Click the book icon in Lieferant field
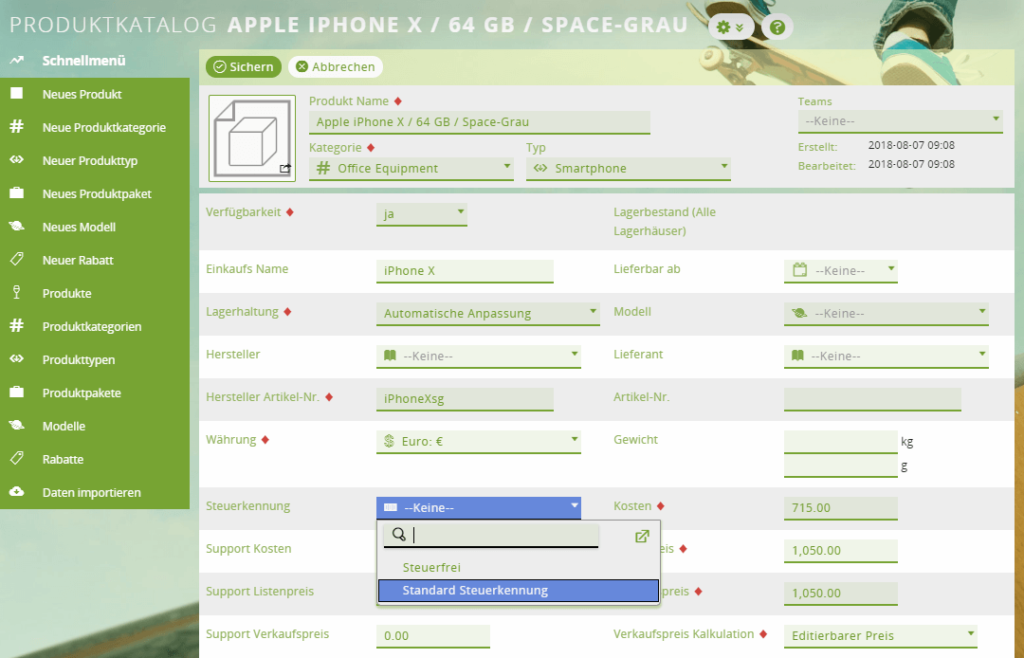This screenshot has height=658, width=1024. (797, 356)
